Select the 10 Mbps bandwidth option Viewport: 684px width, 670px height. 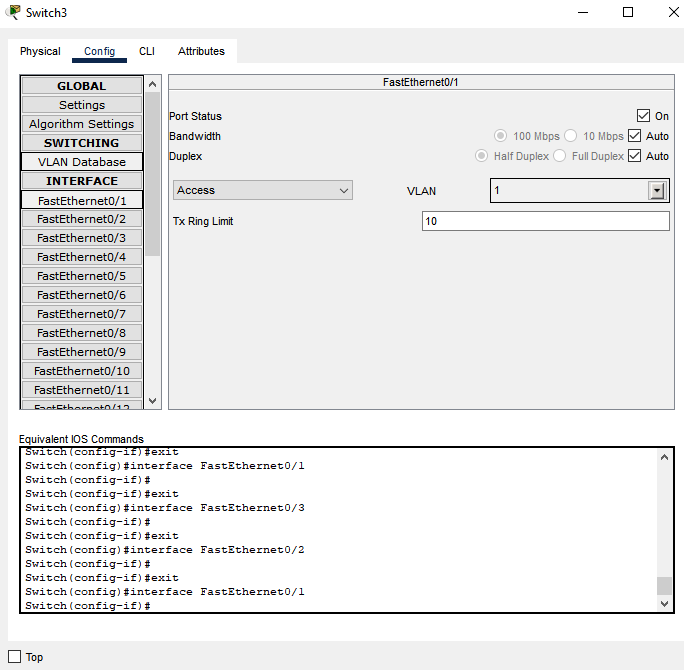pos(571,136)
